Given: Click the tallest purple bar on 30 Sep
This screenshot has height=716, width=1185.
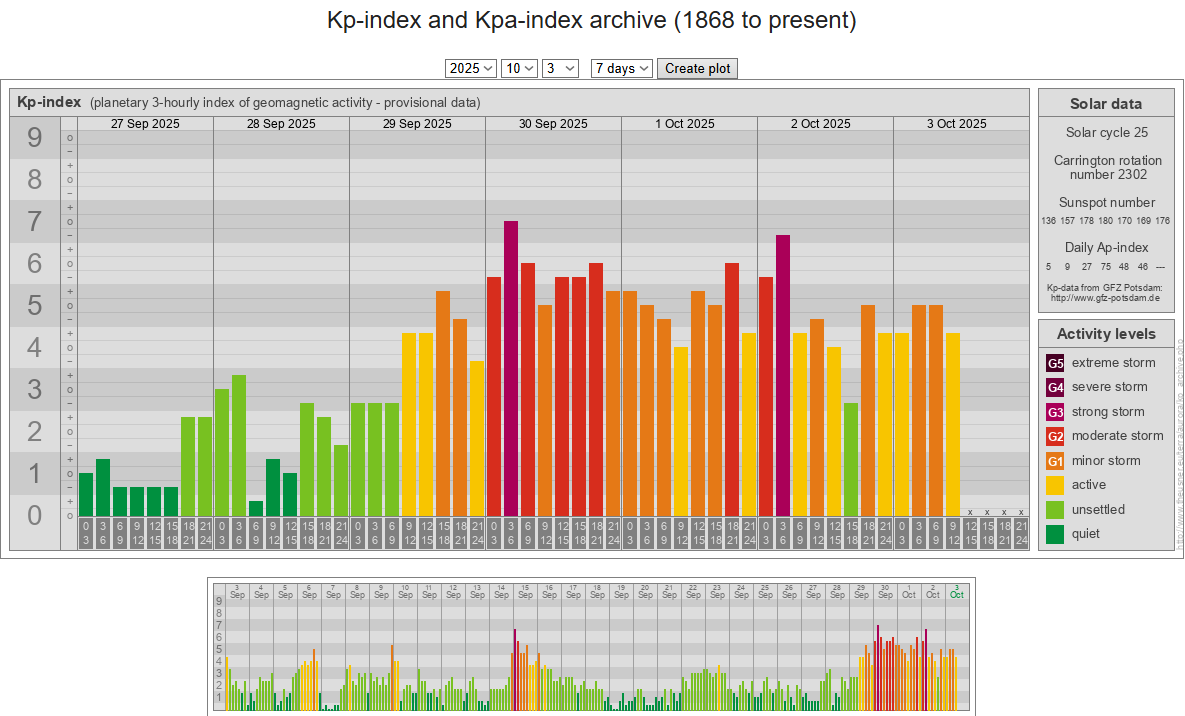Looking at the screenshot, I should 511,368.
